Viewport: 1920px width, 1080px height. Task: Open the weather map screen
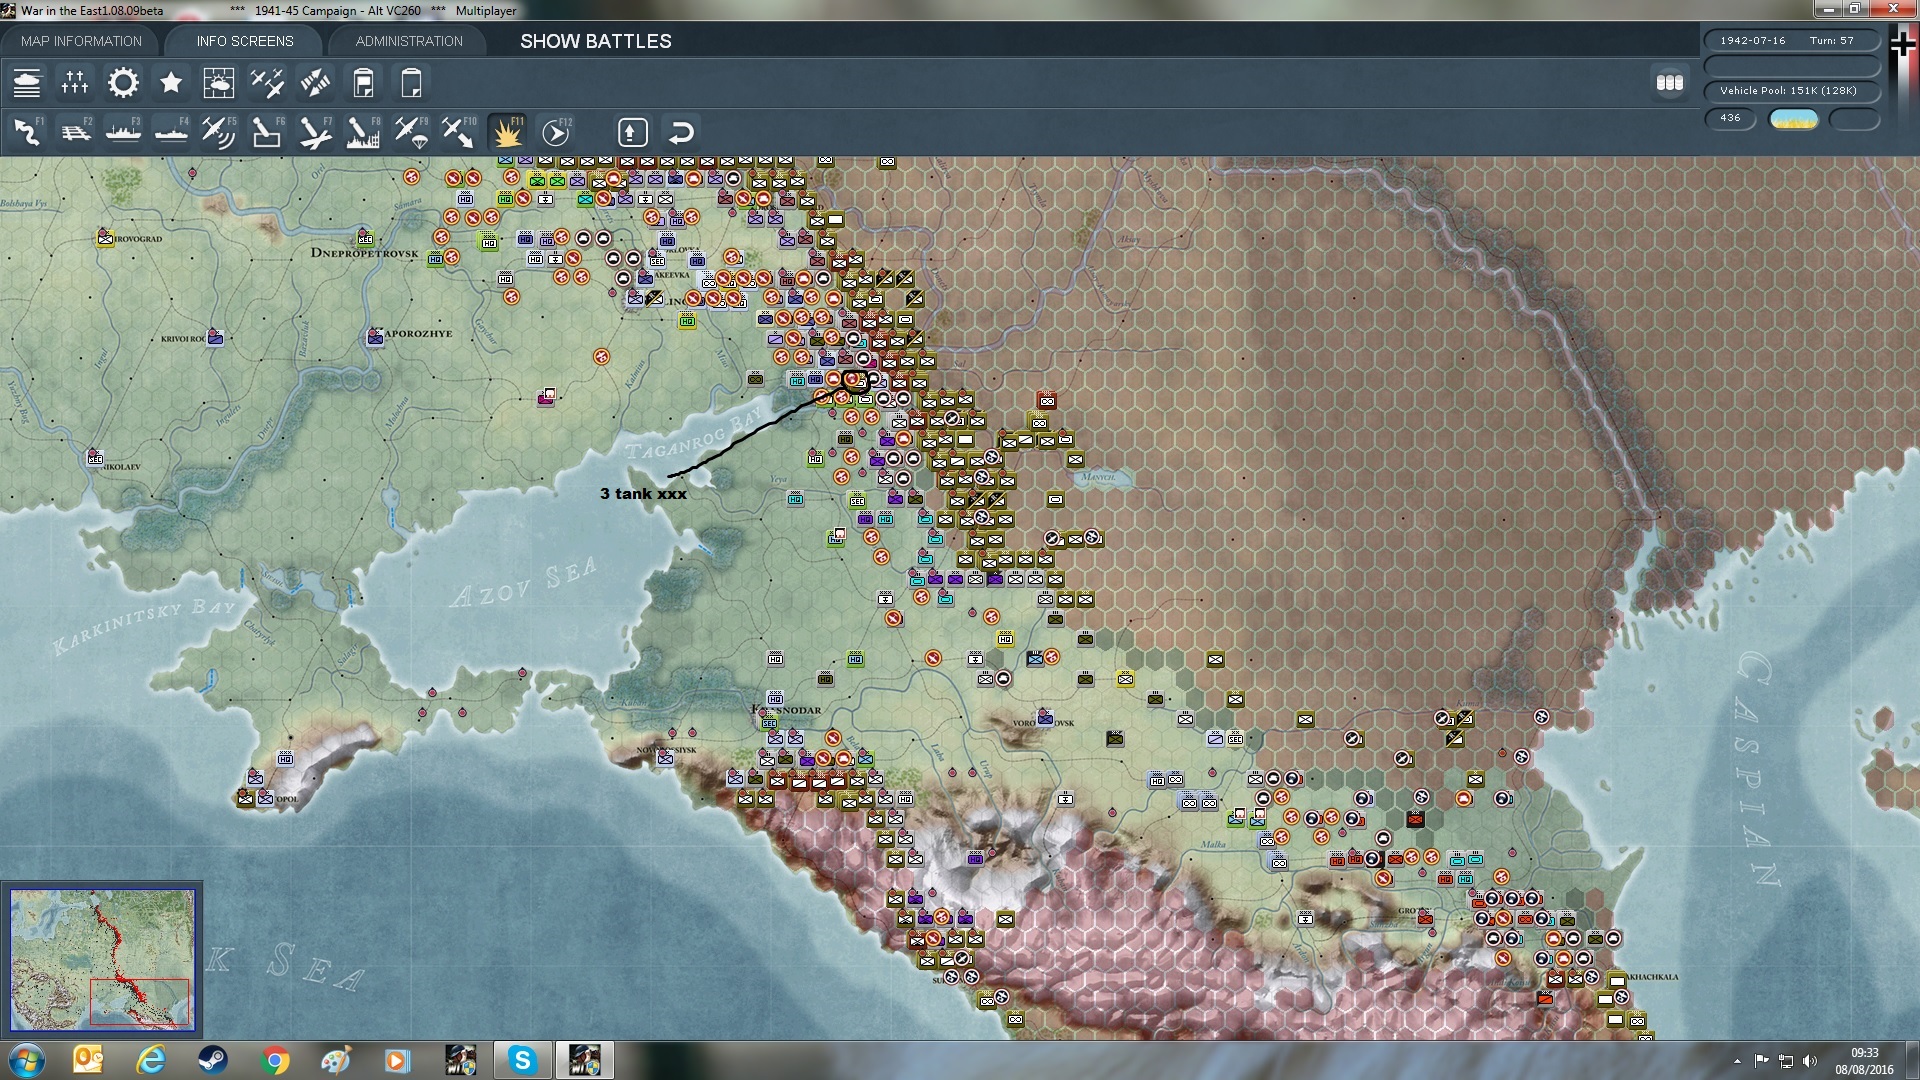coord(218,83)
